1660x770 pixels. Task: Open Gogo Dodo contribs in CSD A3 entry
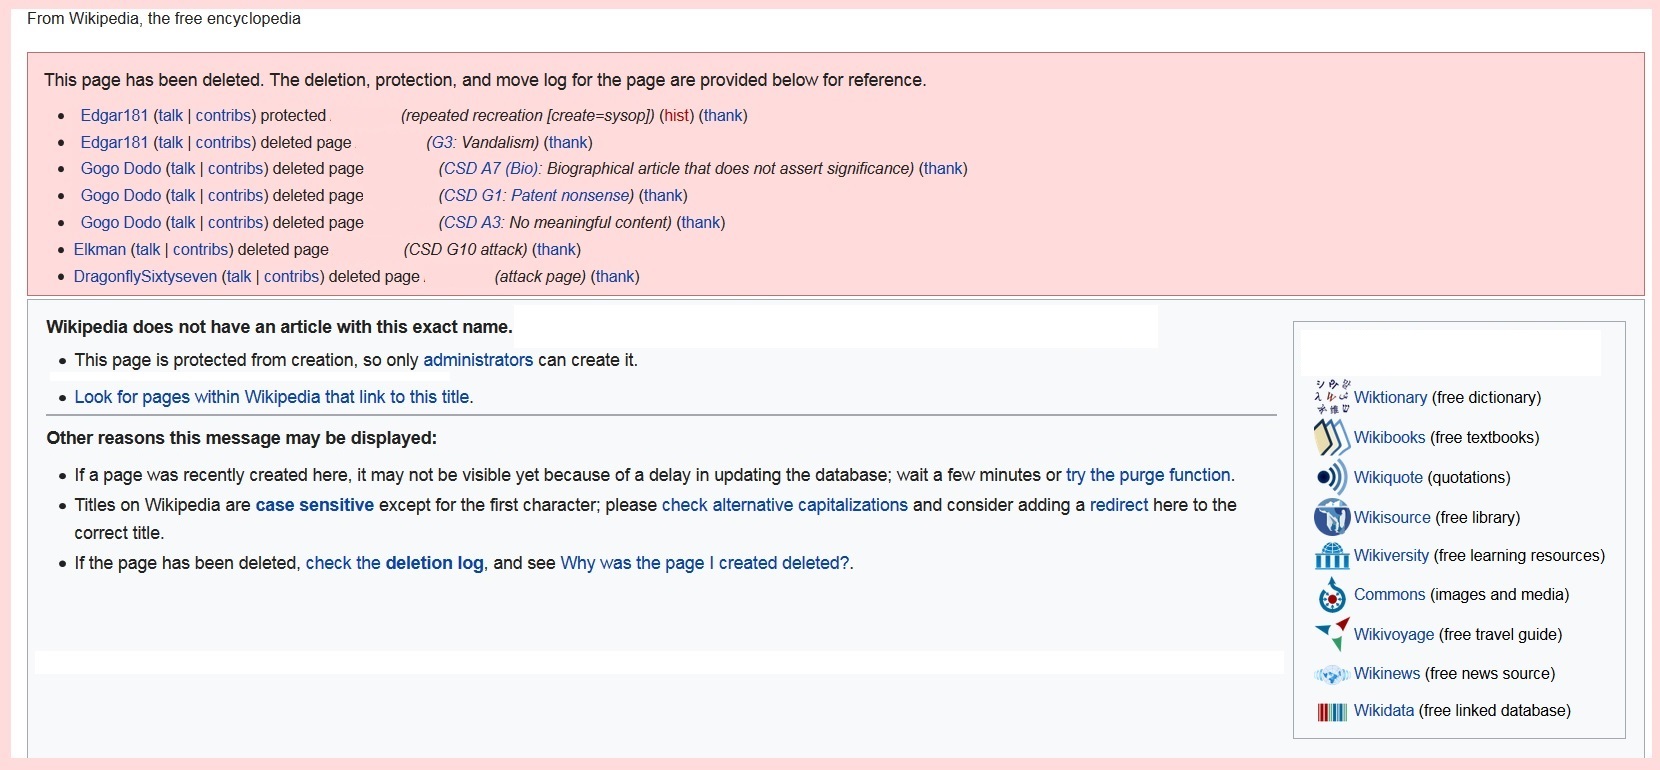(236, 222)
